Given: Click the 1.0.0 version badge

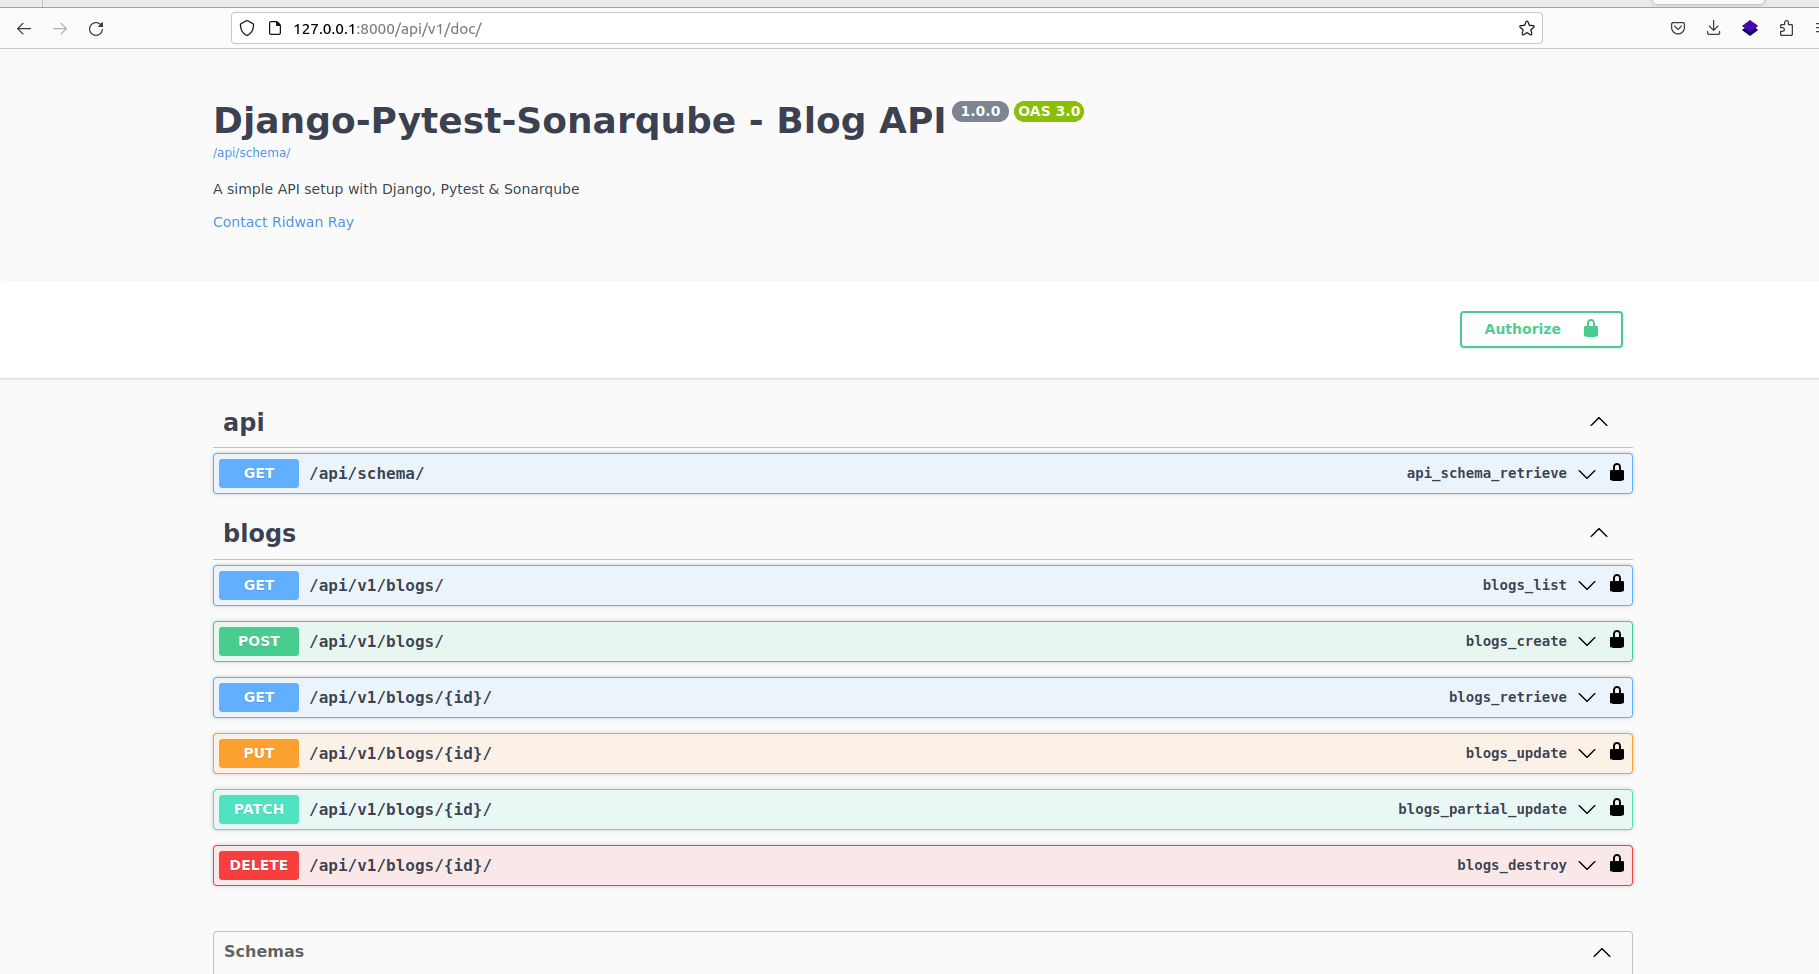Looking at the screenshot, I should pos(980,111).
